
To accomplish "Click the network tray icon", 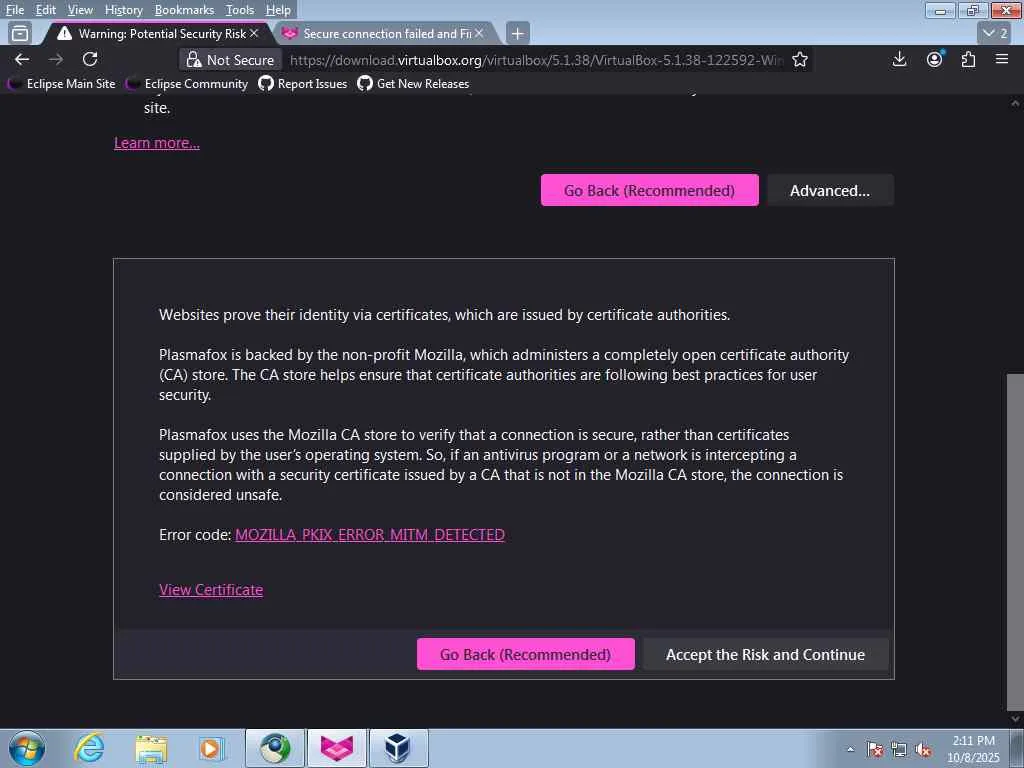I will [x=899, y=749].
